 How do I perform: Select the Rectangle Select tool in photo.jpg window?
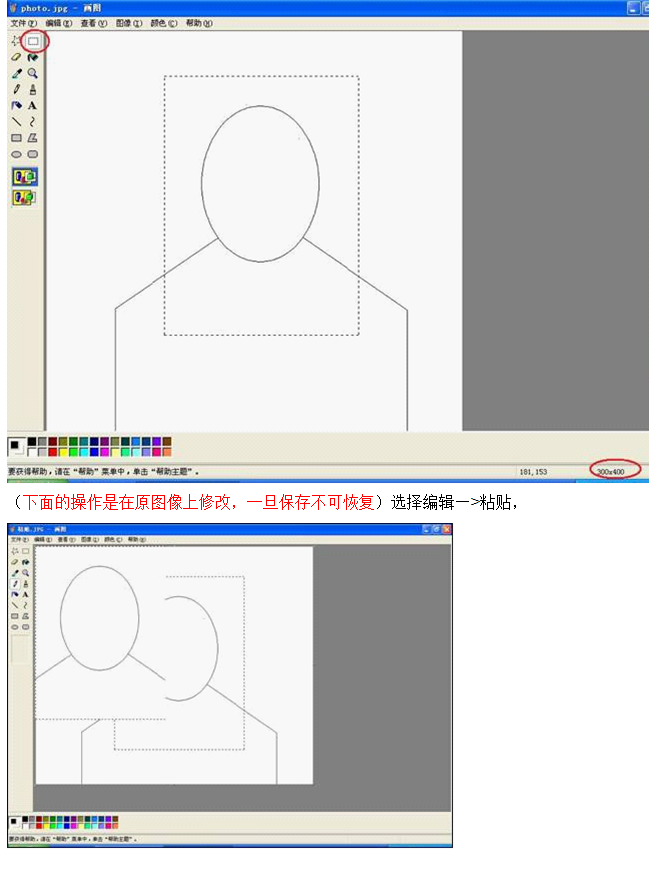pos(33,42)
